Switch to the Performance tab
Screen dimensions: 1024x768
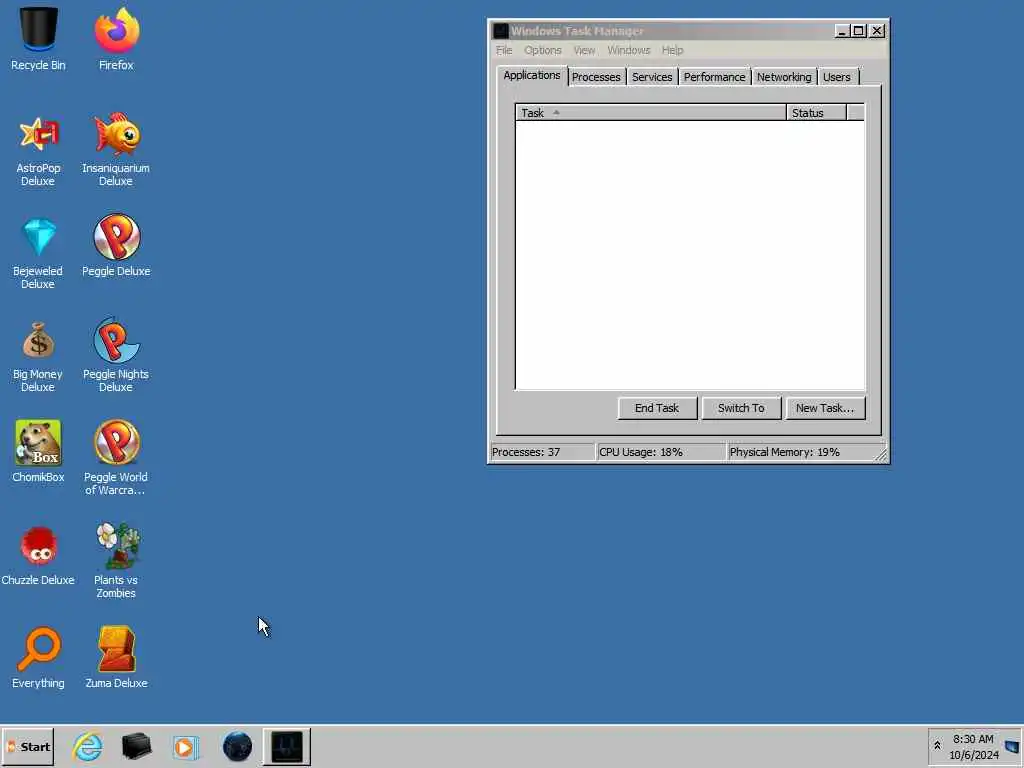tap(714, 77)
